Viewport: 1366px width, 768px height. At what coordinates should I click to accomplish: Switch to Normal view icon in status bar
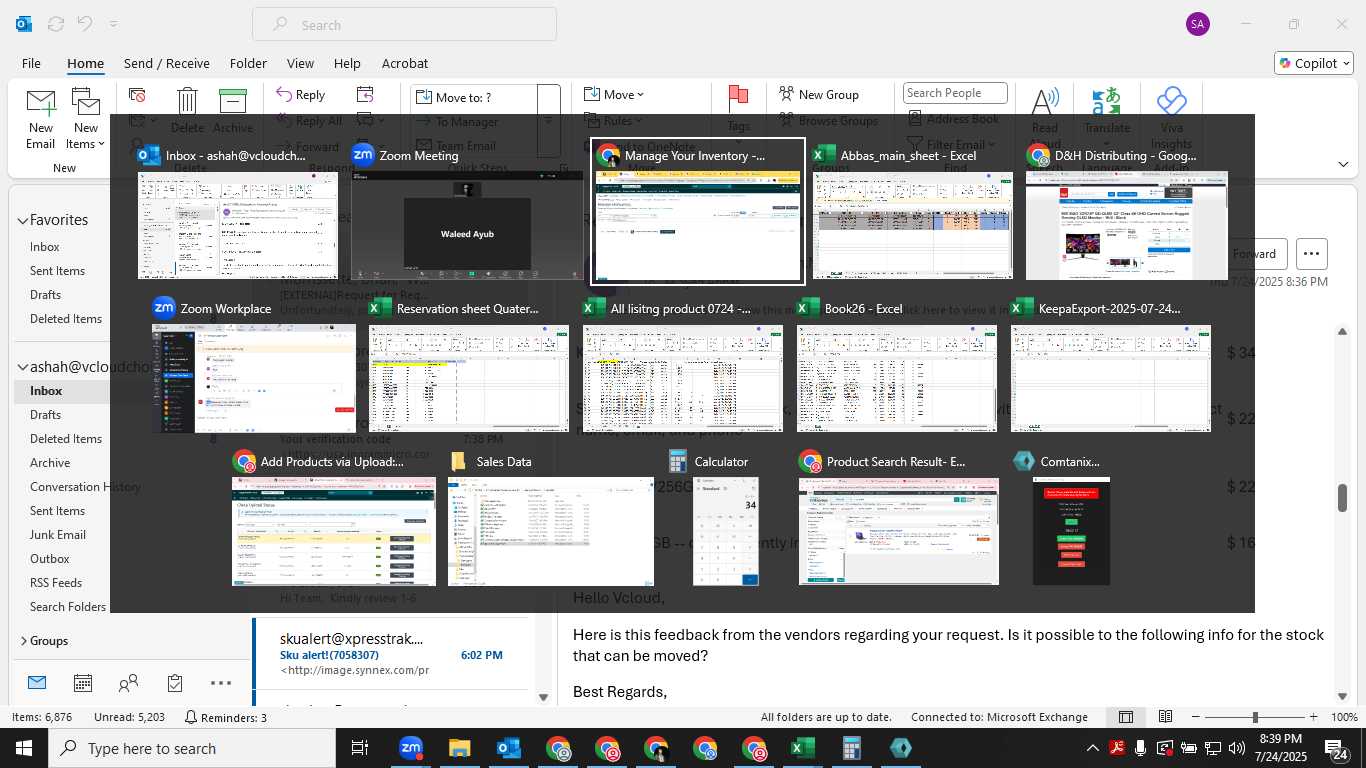(1126, 717)
